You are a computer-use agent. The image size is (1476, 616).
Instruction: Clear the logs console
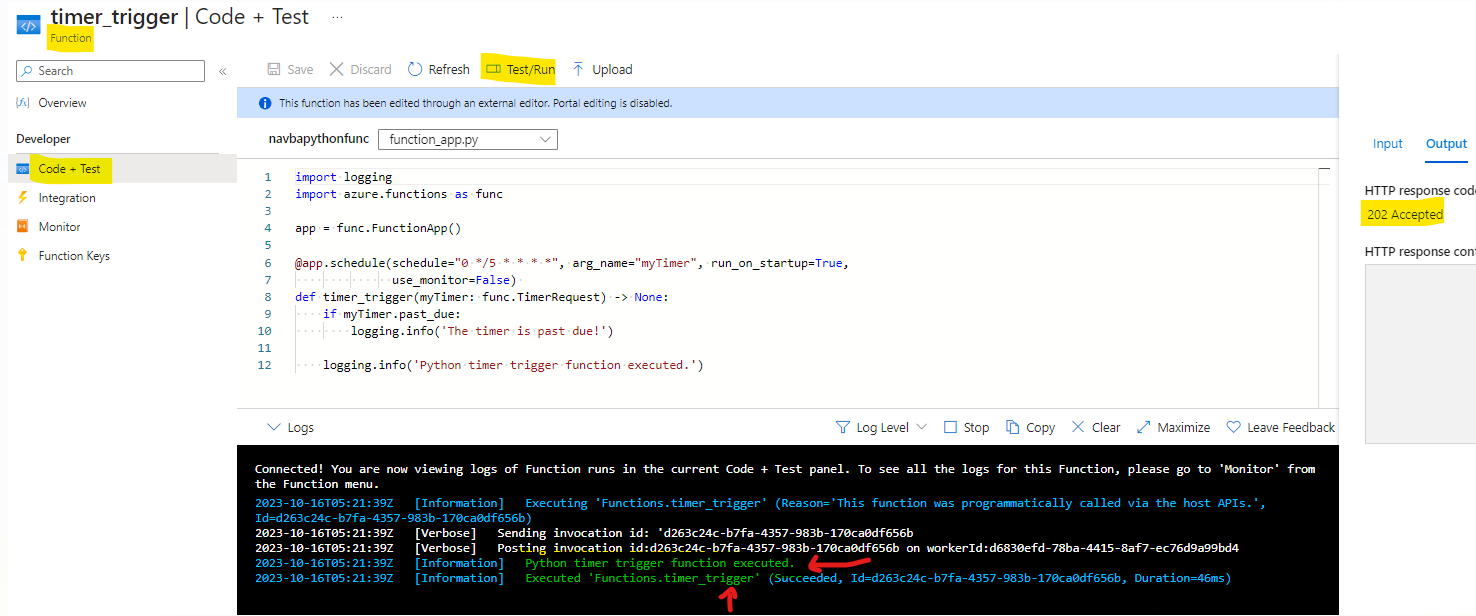[x=1095, y=427]
